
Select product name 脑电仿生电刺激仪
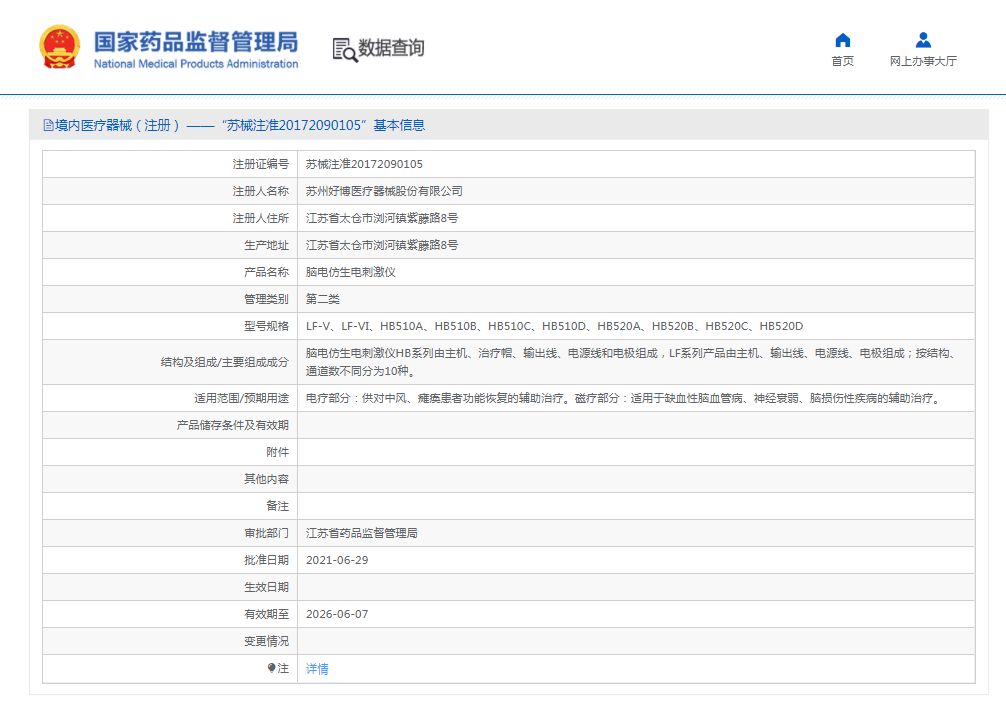(351, 272)
